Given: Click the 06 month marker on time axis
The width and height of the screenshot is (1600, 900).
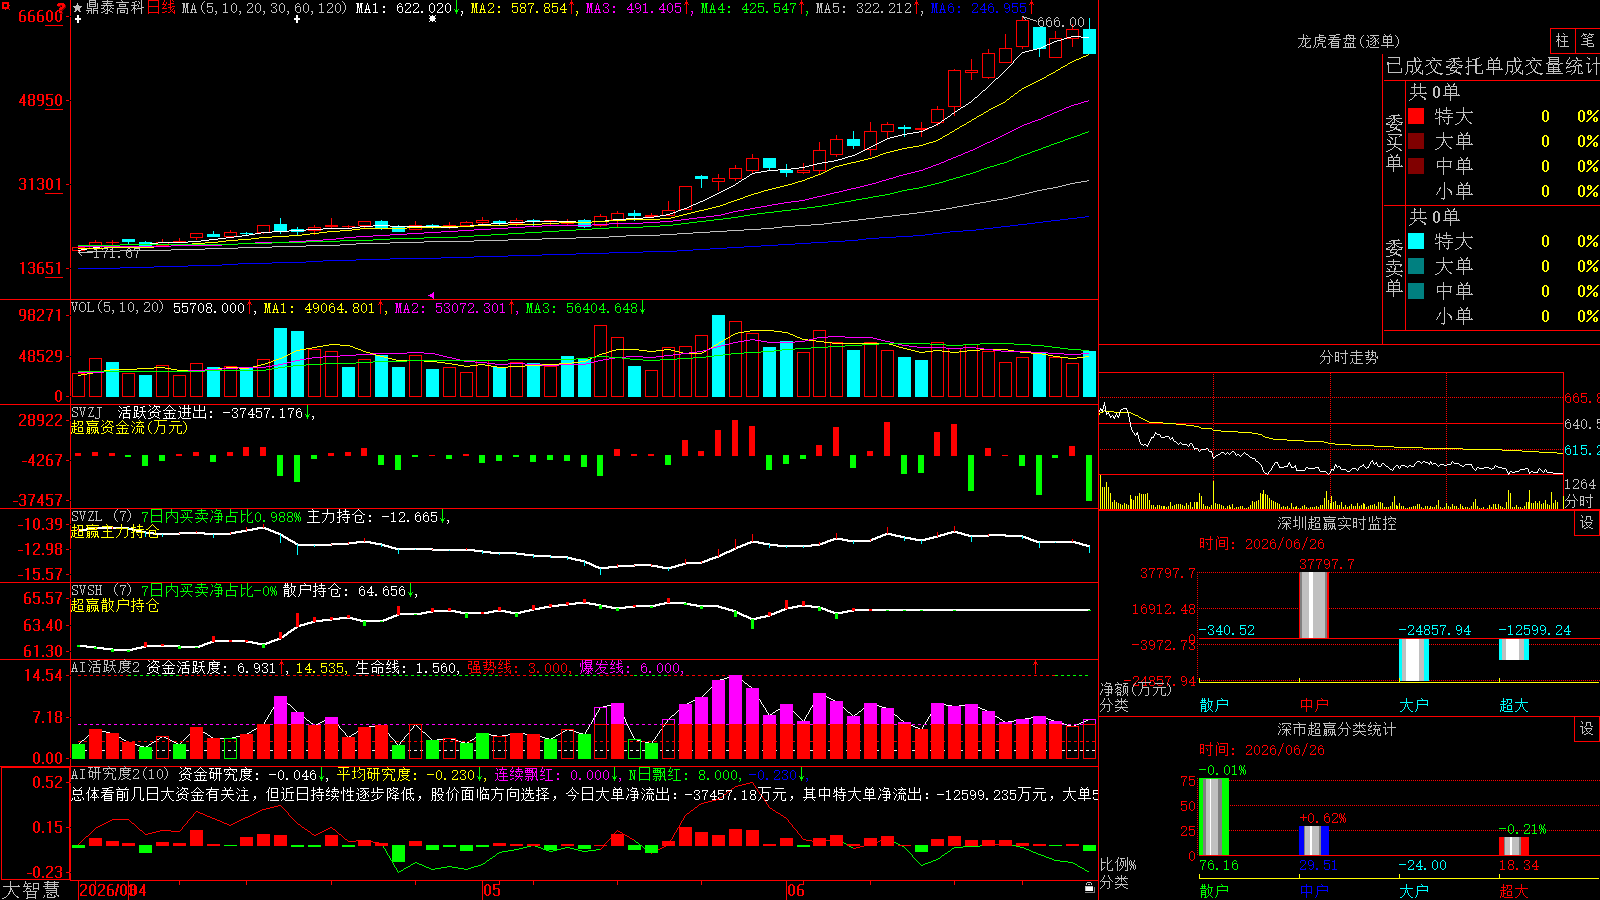Looking at the screenshot, I should [x=795, y=890].
